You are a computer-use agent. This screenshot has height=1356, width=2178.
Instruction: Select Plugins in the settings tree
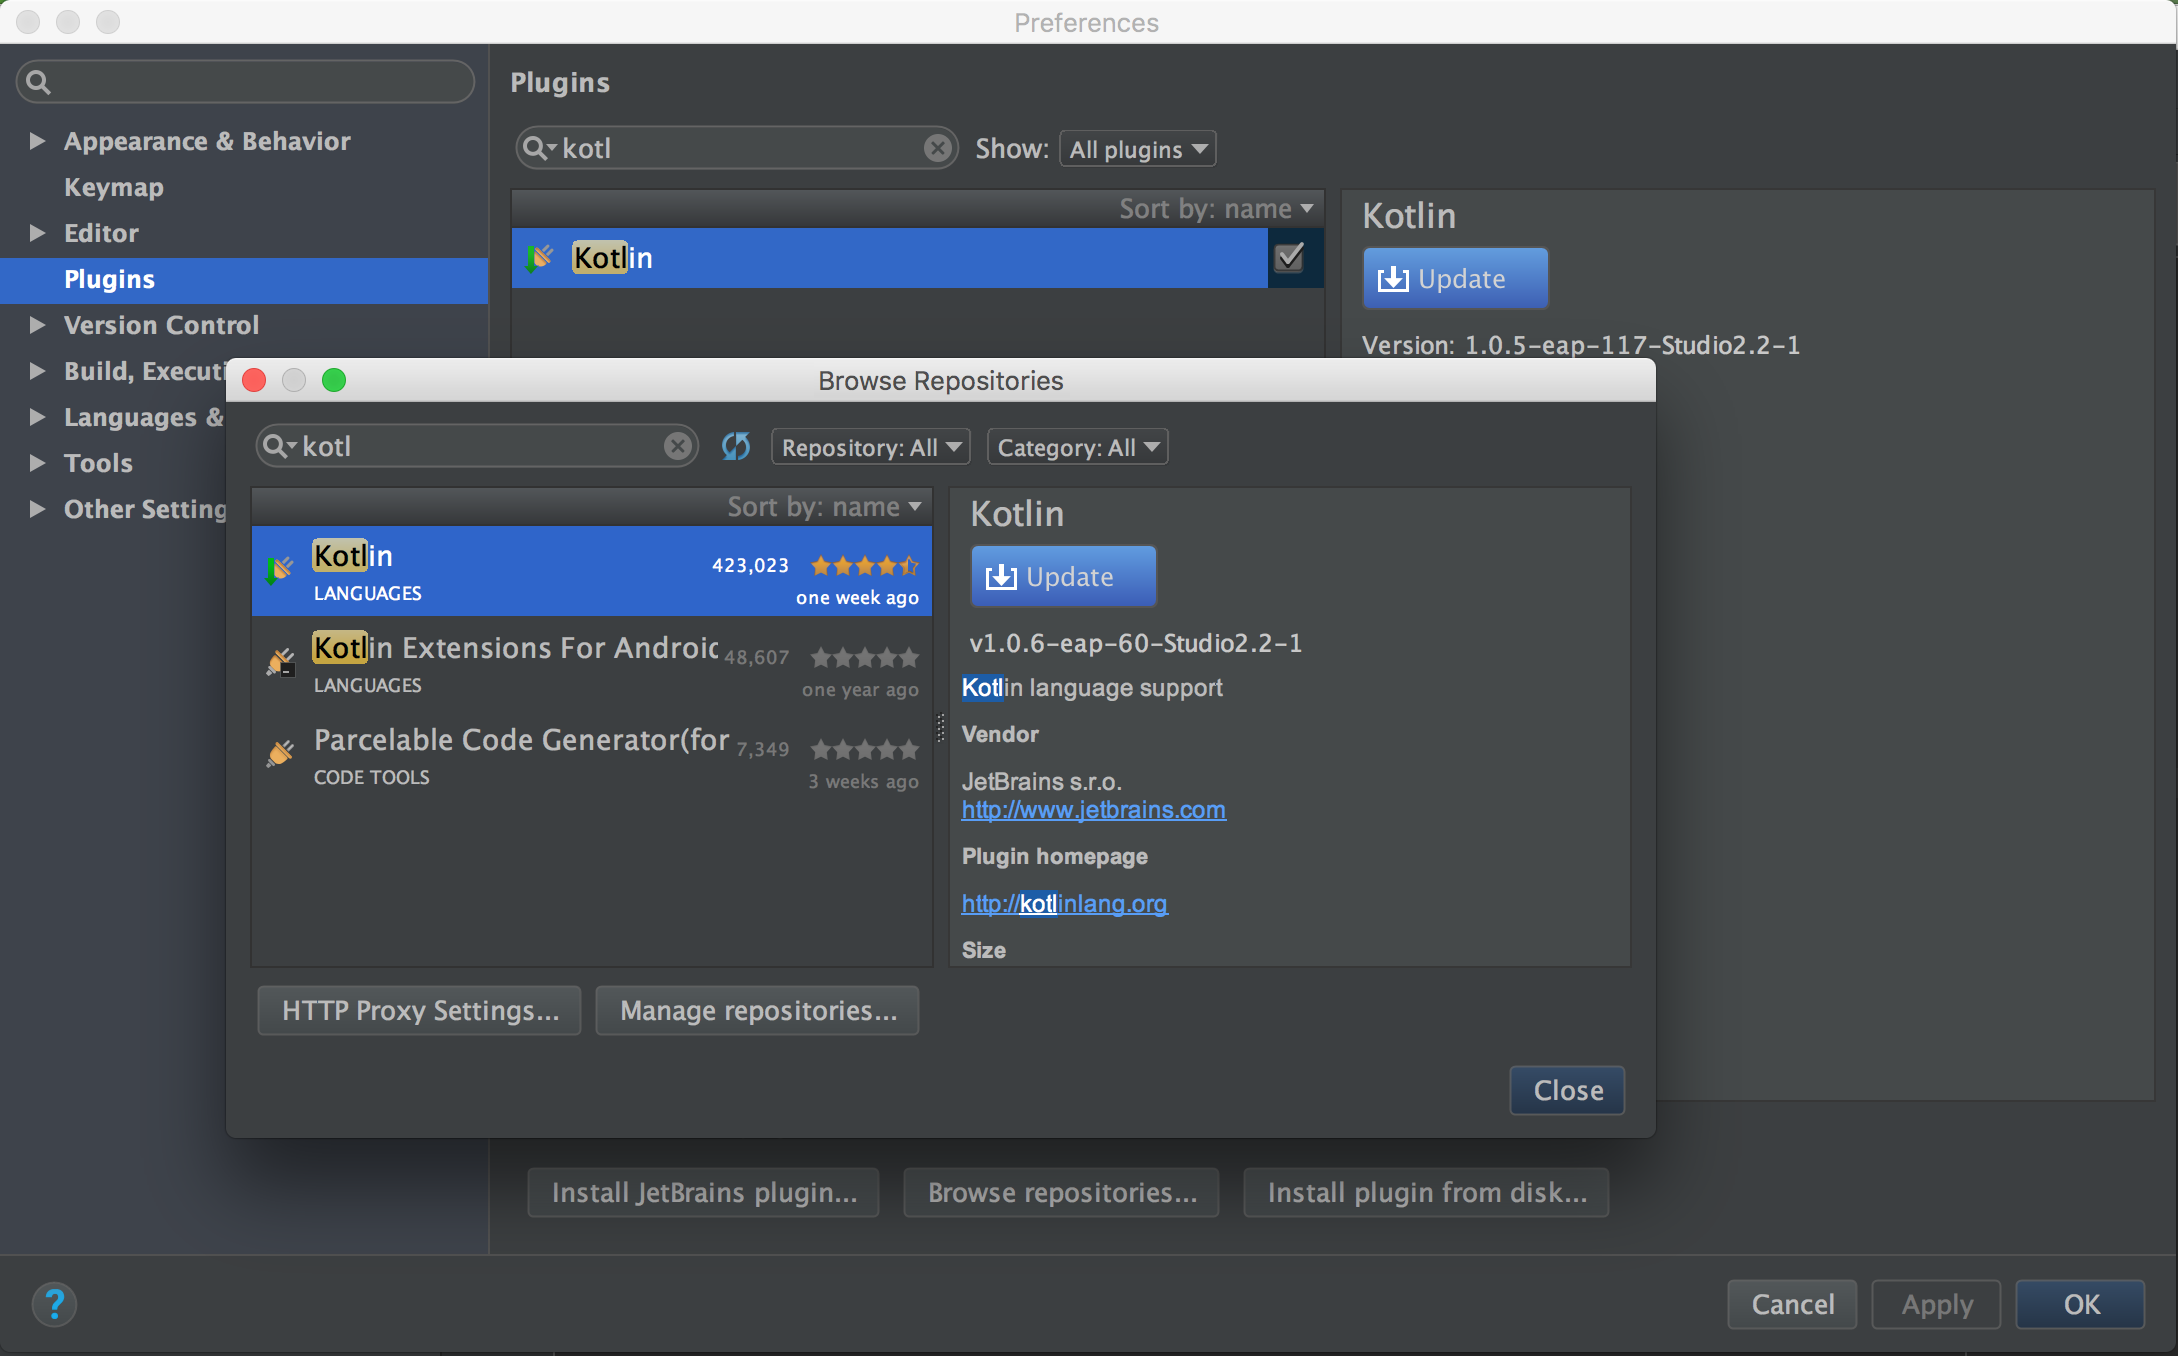[244, 279]
